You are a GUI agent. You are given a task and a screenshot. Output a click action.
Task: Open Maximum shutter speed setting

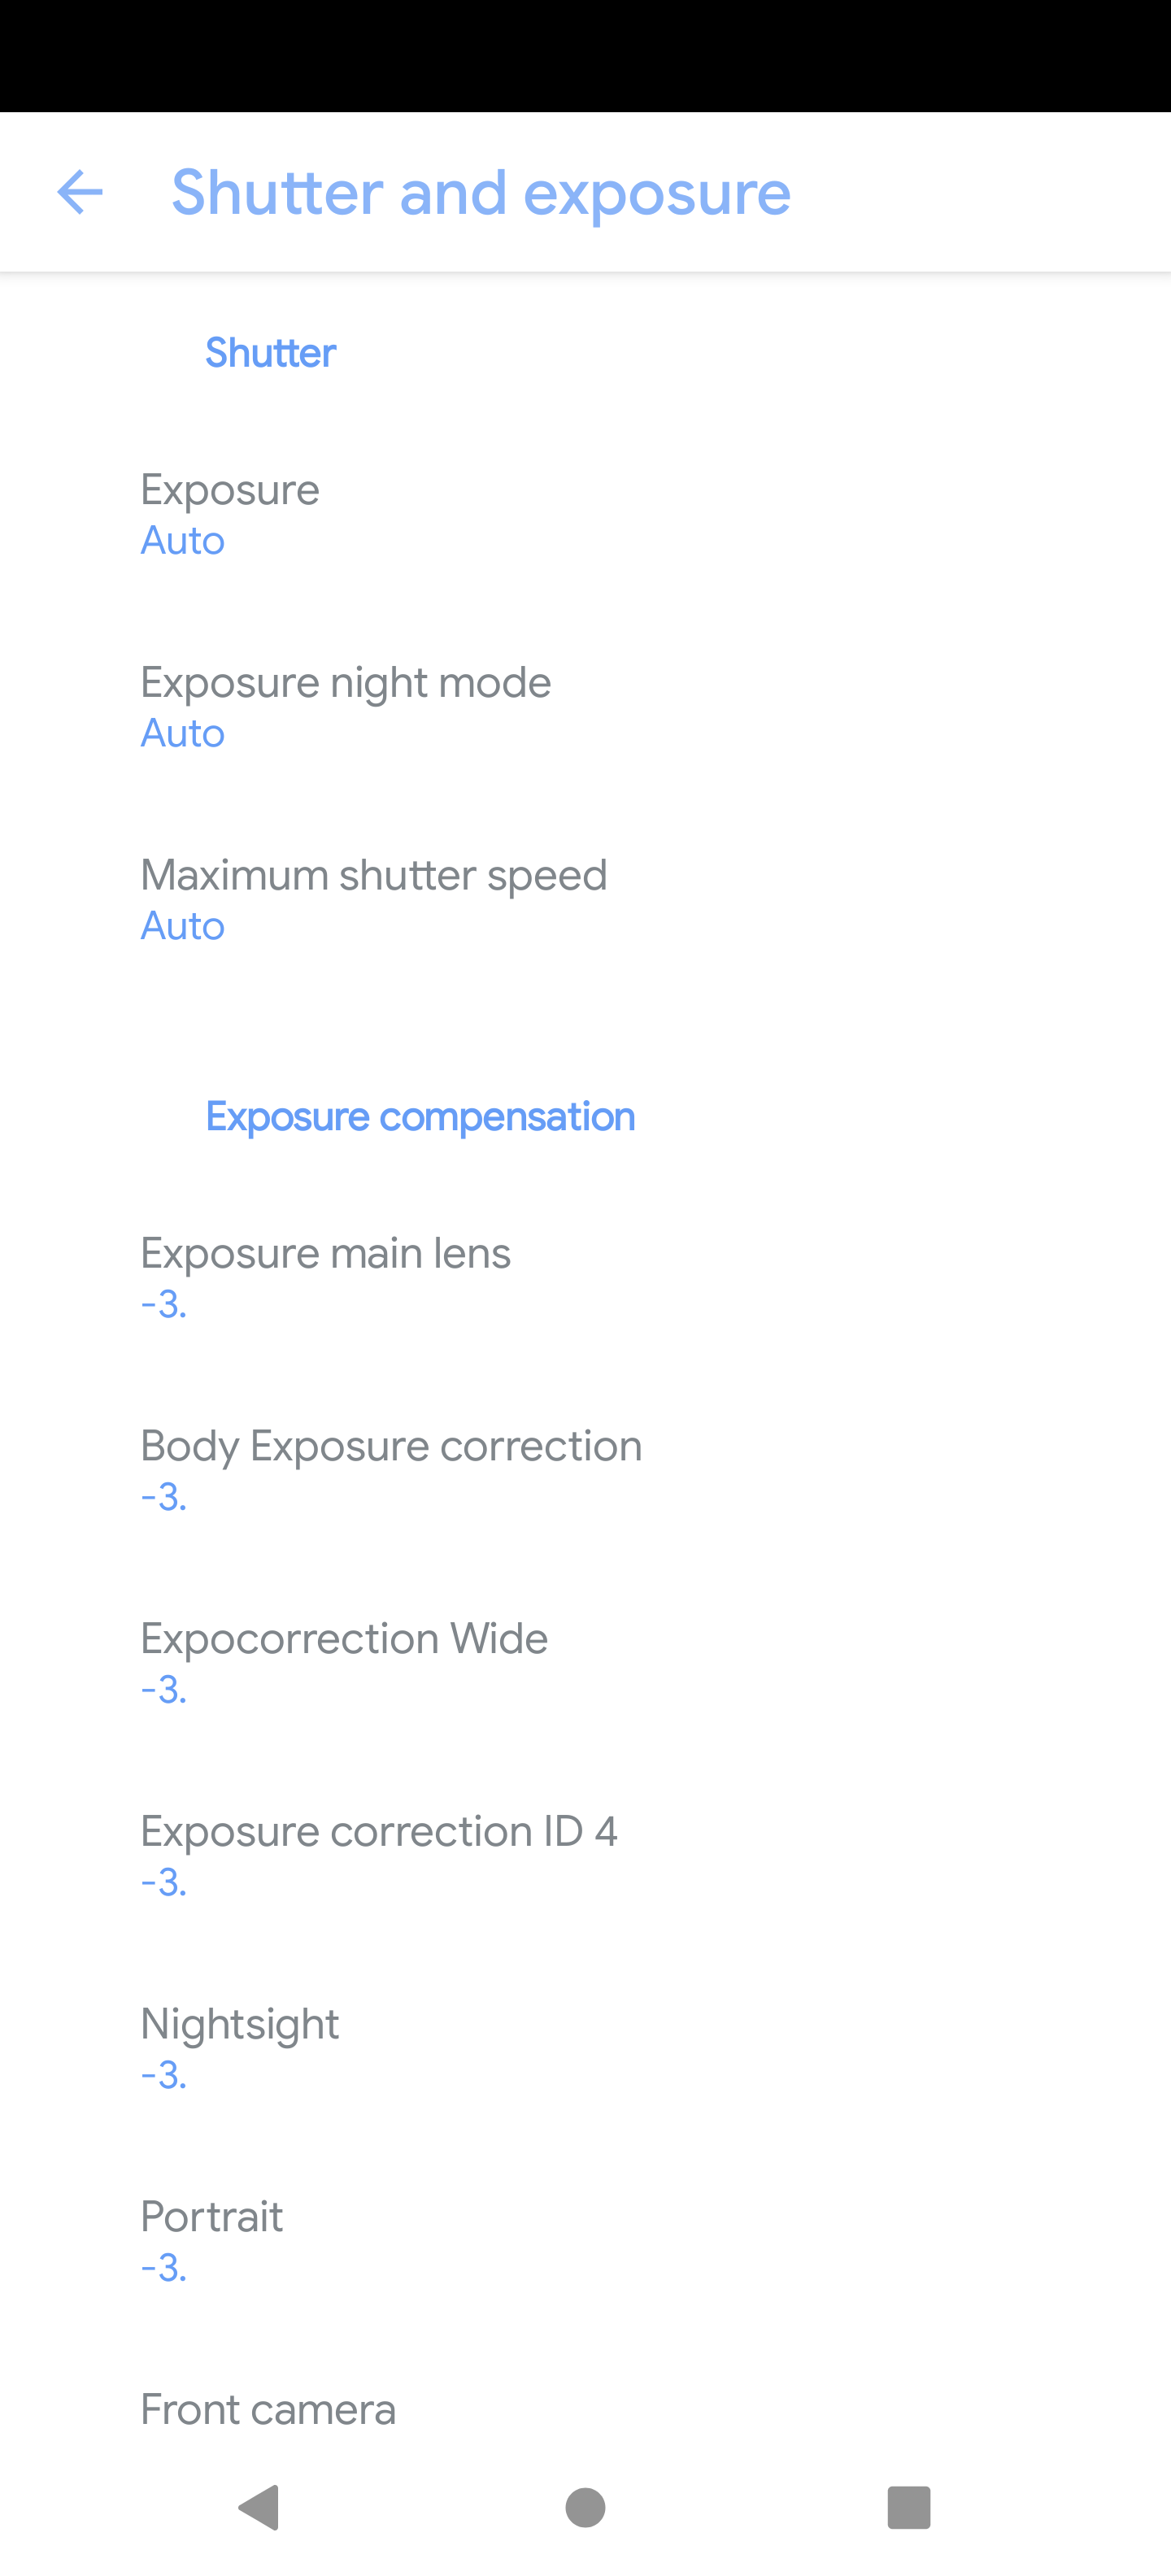[585, 900]
